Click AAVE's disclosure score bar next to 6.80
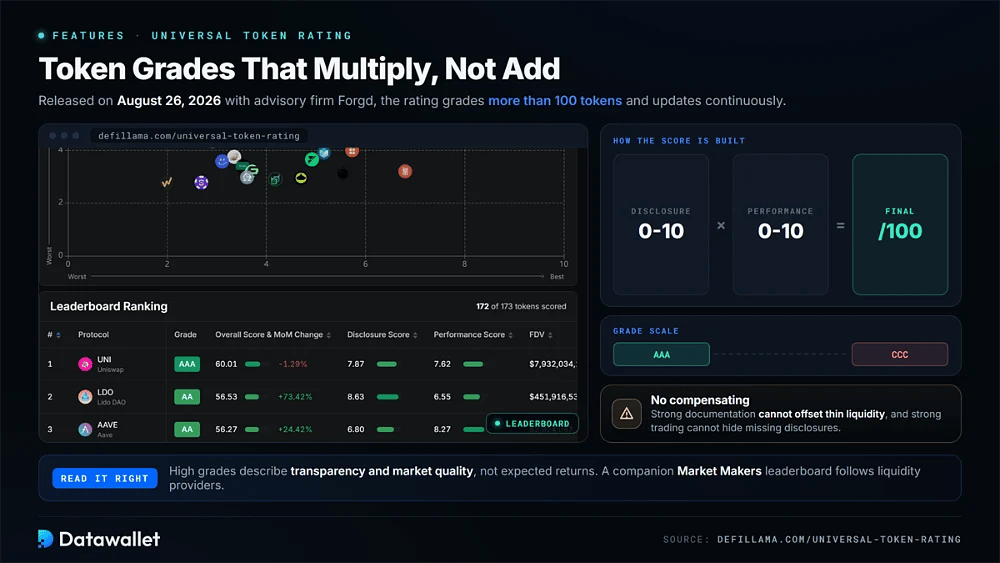1000x563 pixels. click(385, 429)
